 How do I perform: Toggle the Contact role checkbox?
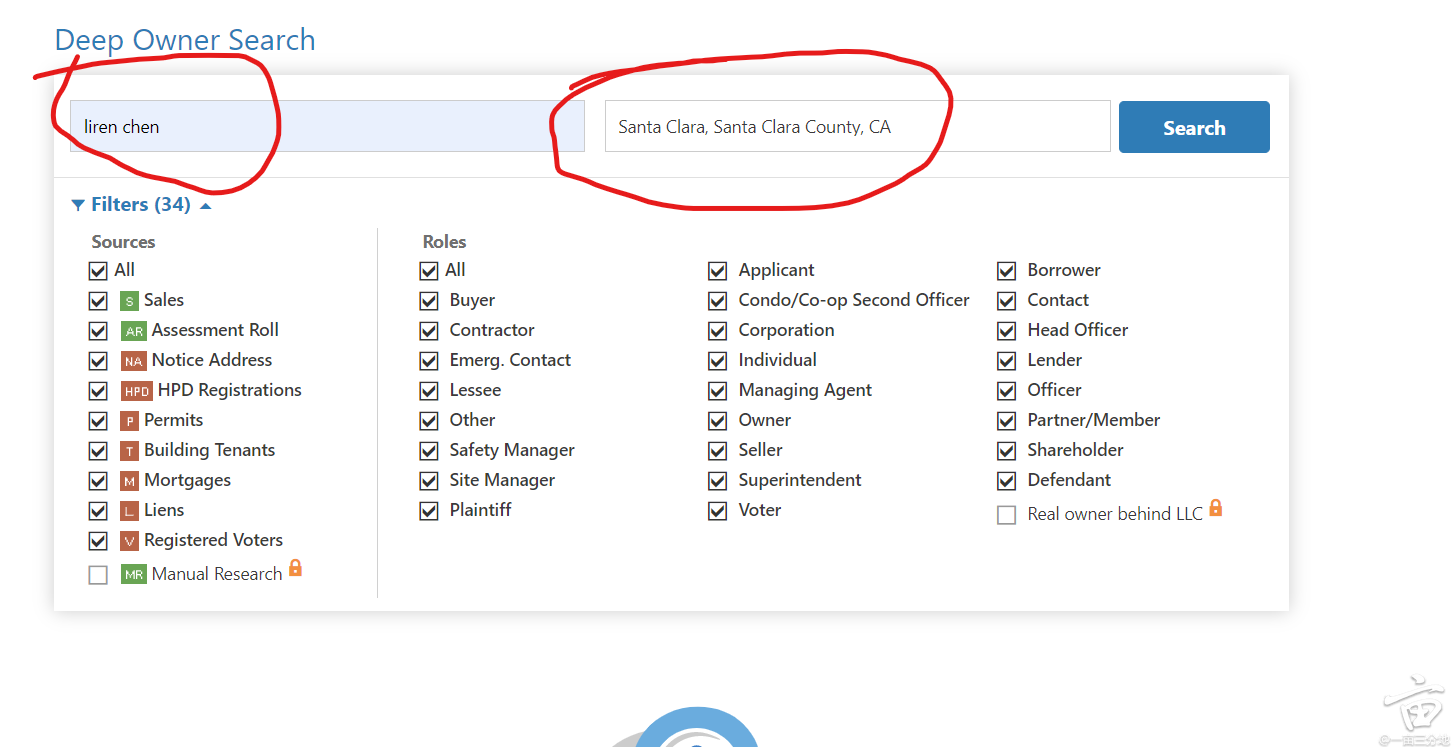(1007, 301)
